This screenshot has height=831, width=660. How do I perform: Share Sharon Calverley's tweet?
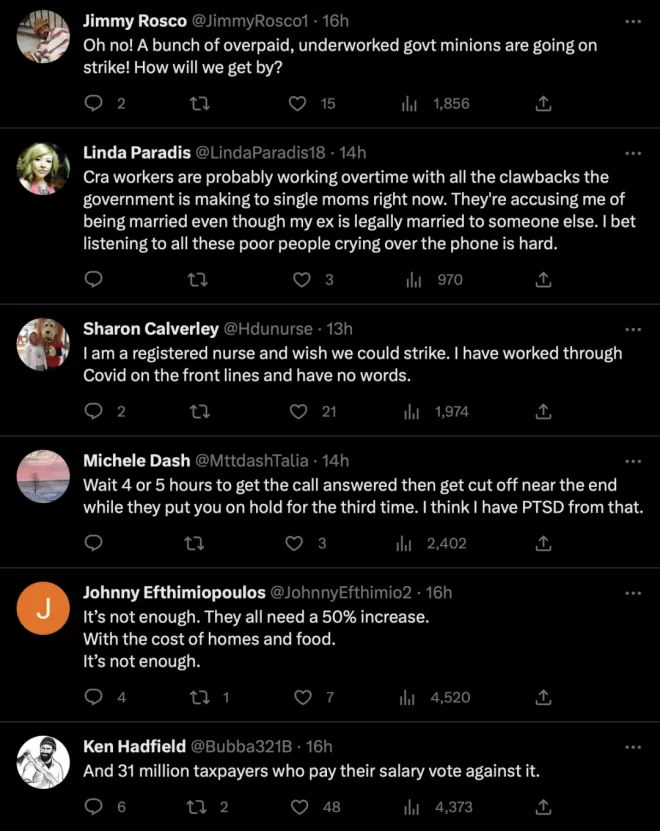point(543,411)
